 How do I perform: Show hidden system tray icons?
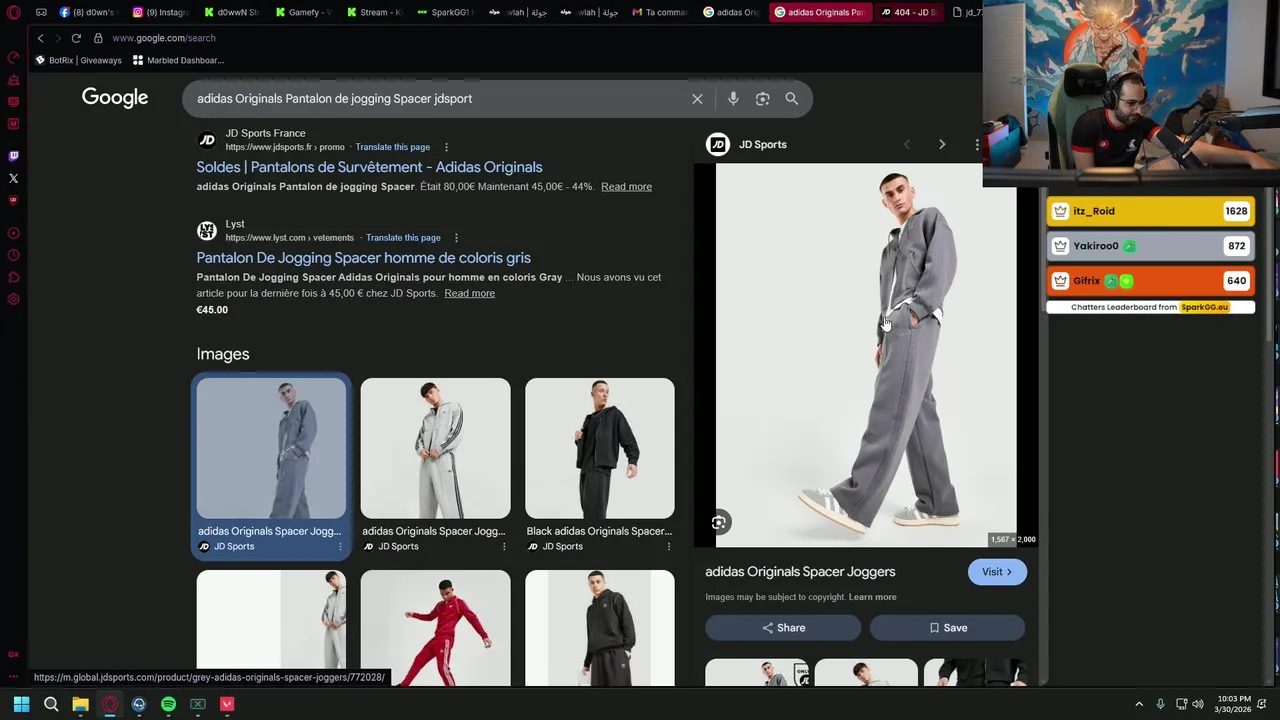(1138, 704)
